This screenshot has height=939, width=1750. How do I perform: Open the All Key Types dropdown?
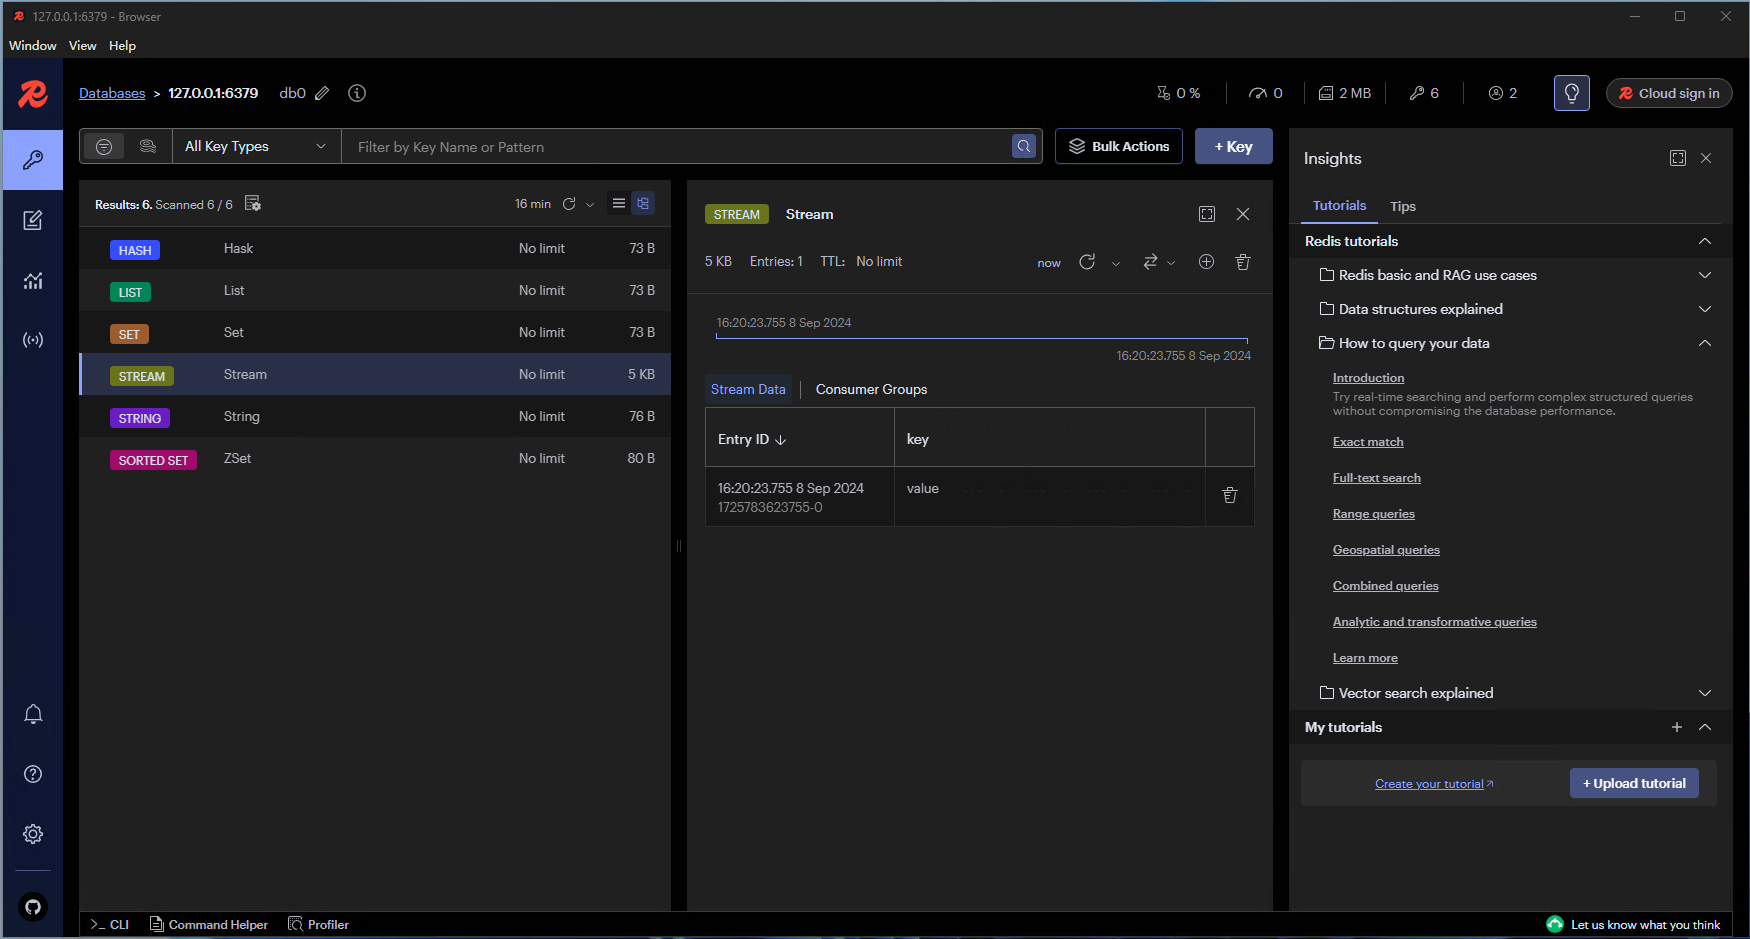pos(256,147)
